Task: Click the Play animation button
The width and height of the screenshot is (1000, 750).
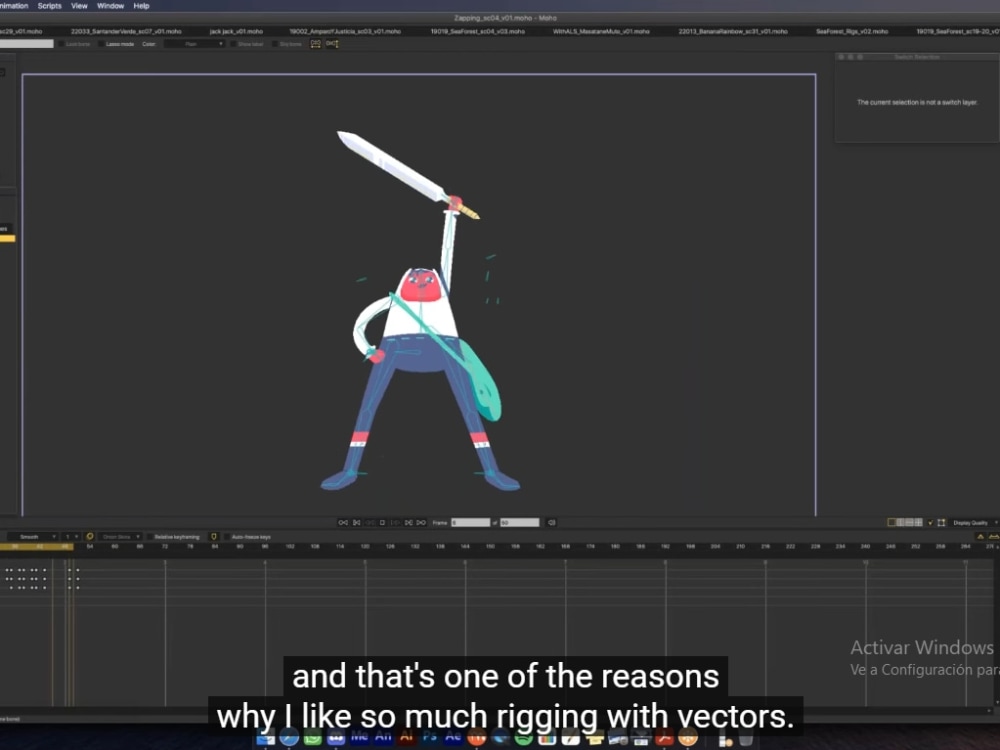Action: pyautogui.click(x=395, y=522)
